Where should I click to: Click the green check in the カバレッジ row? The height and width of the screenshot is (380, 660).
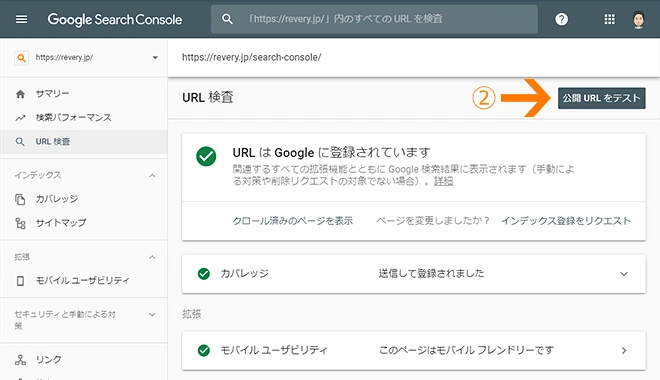click(x=204, y=274)
